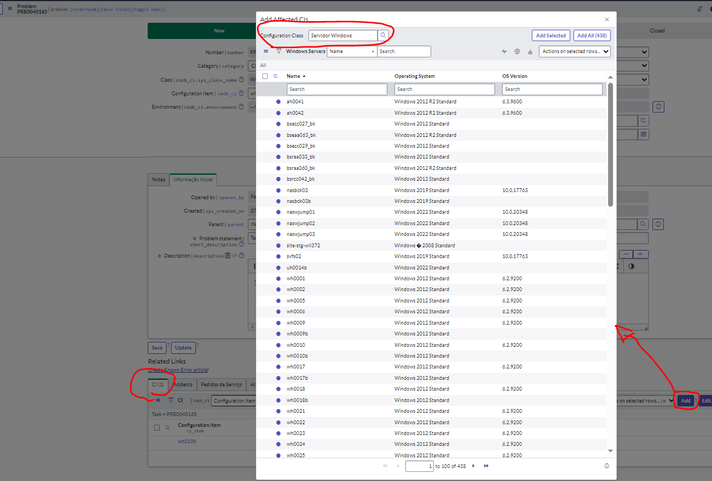The image size is (712, 481).
Task: Click Operating System column search field
Action: (445, 89)
